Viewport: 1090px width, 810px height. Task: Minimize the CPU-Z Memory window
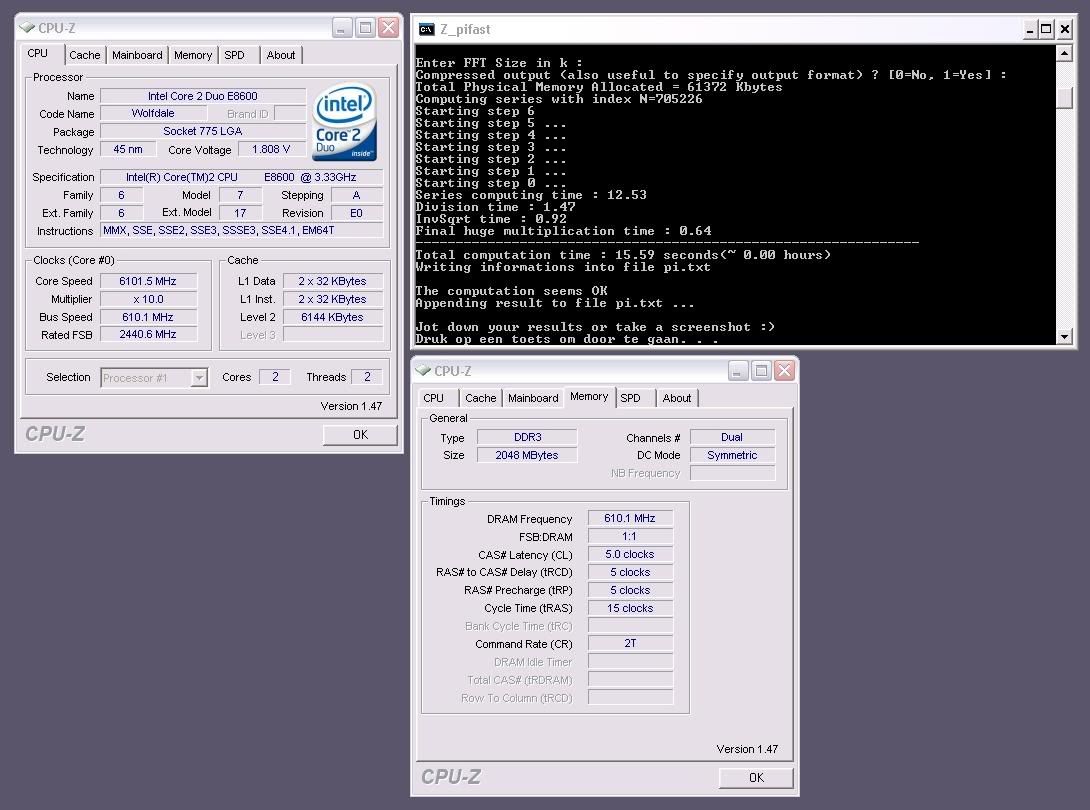point(738,371)
